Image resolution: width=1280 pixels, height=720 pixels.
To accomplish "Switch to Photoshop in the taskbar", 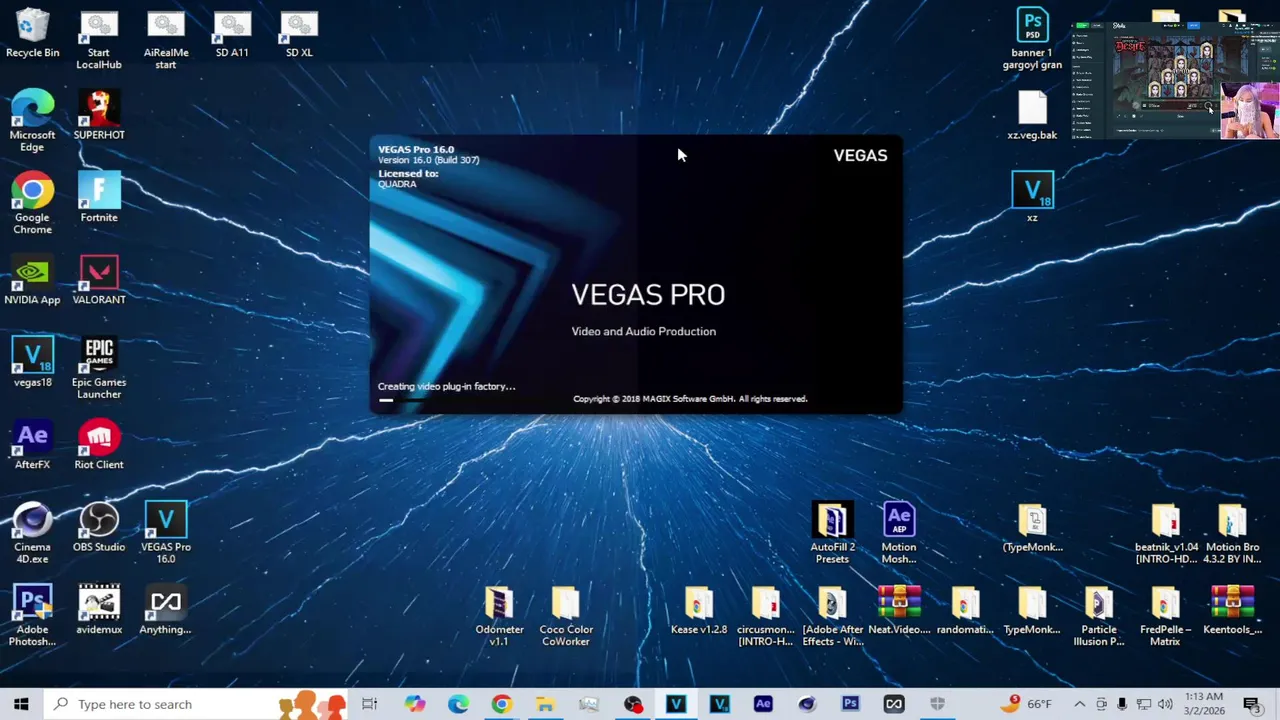I will pos(850,704).
